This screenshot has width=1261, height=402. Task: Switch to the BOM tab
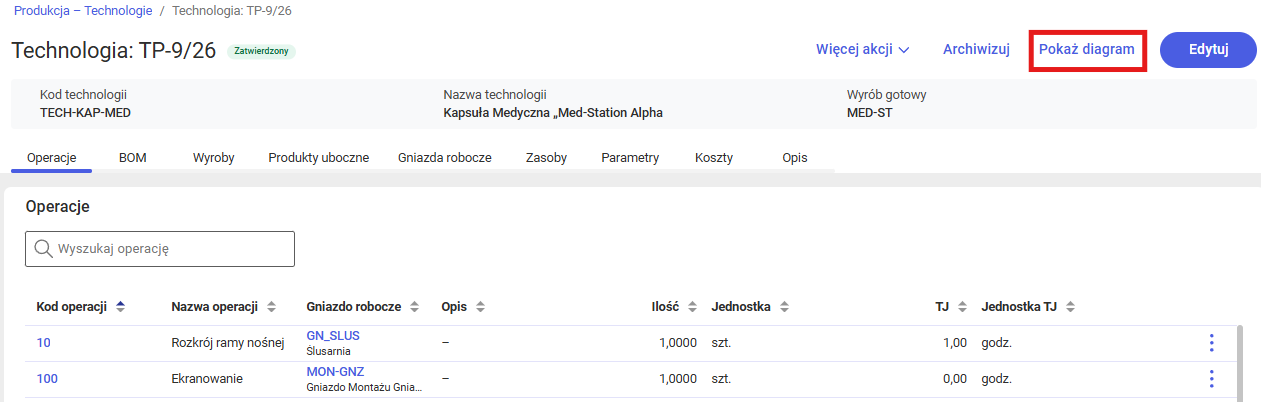point(132,158)
